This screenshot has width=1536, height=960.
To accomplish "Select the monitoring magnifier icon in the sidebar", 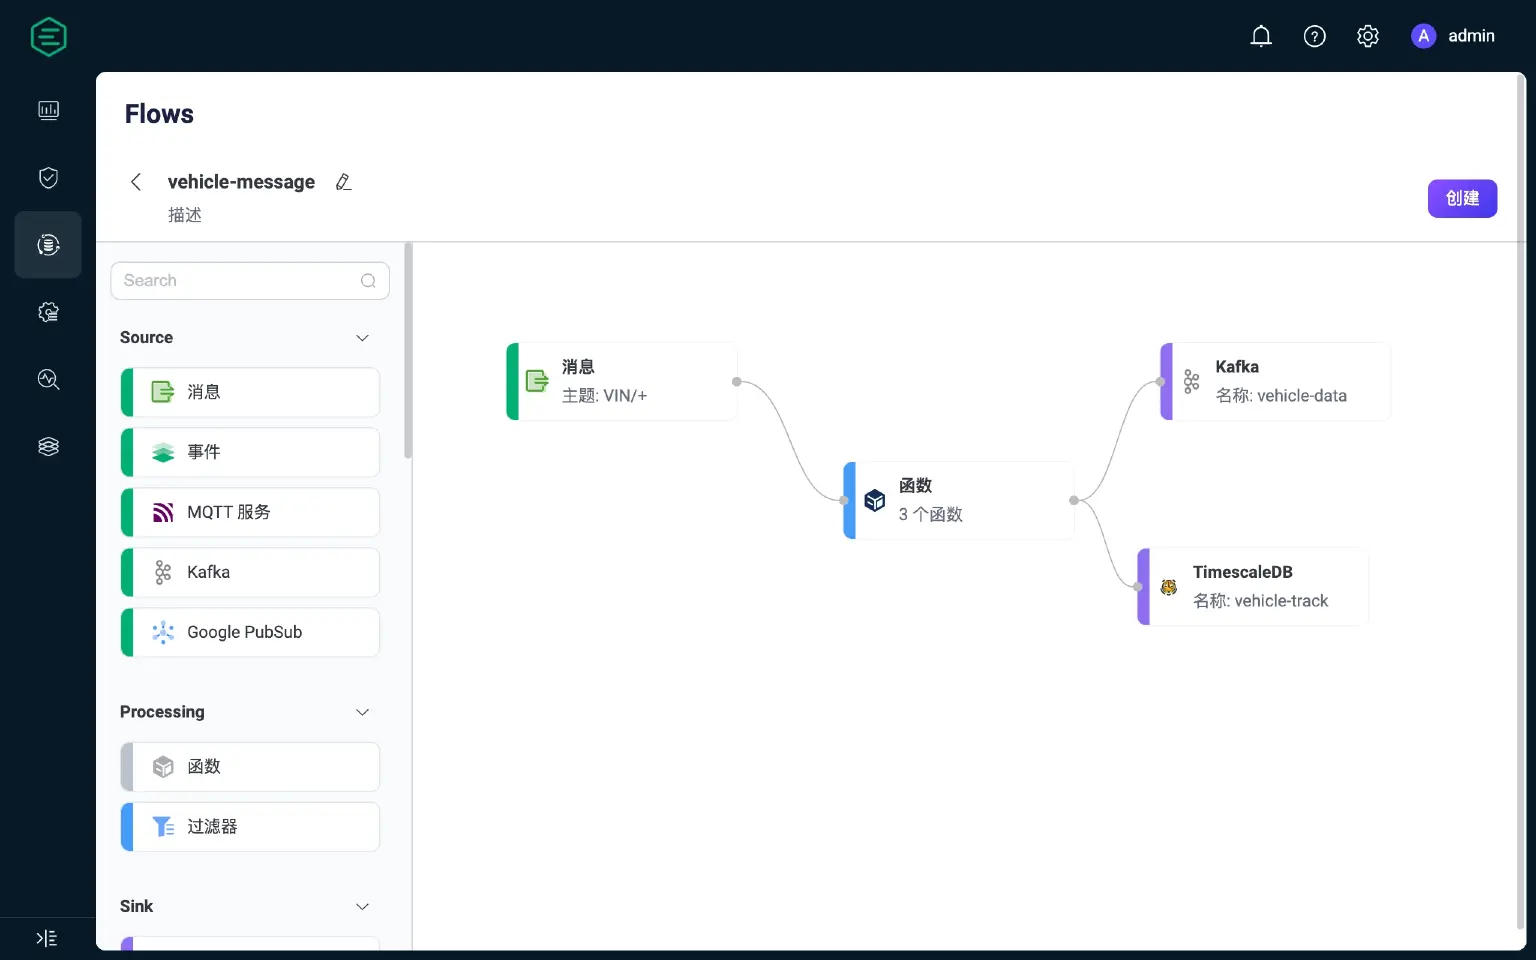I will click(x=48, y=379).
